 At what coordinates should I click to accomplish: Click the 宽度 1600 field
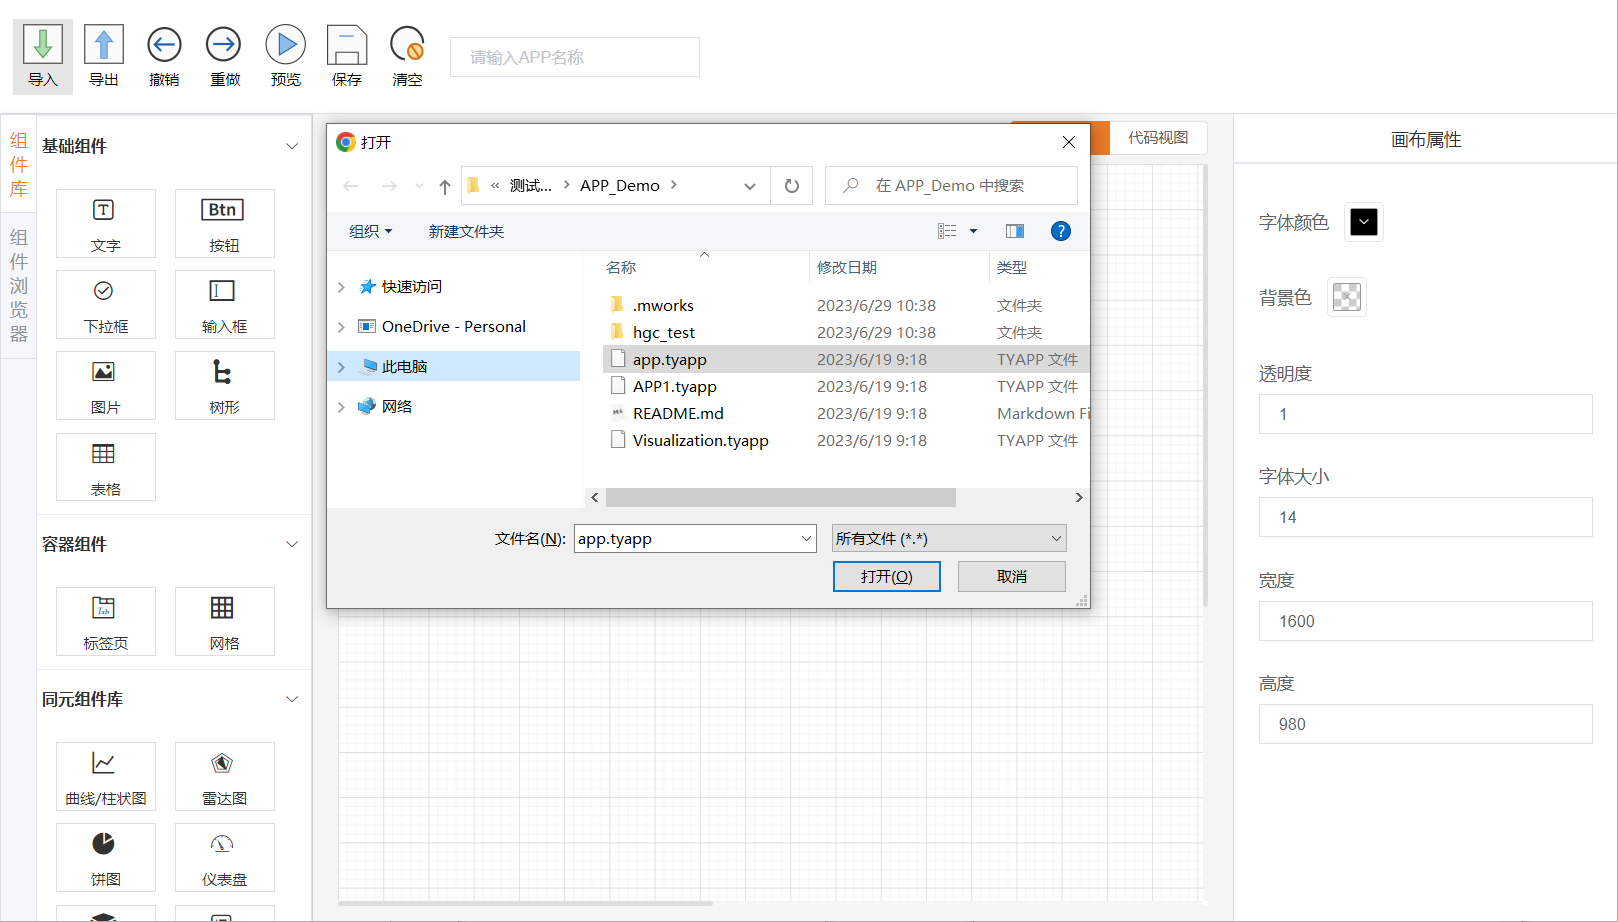(x=1425, y=621)
